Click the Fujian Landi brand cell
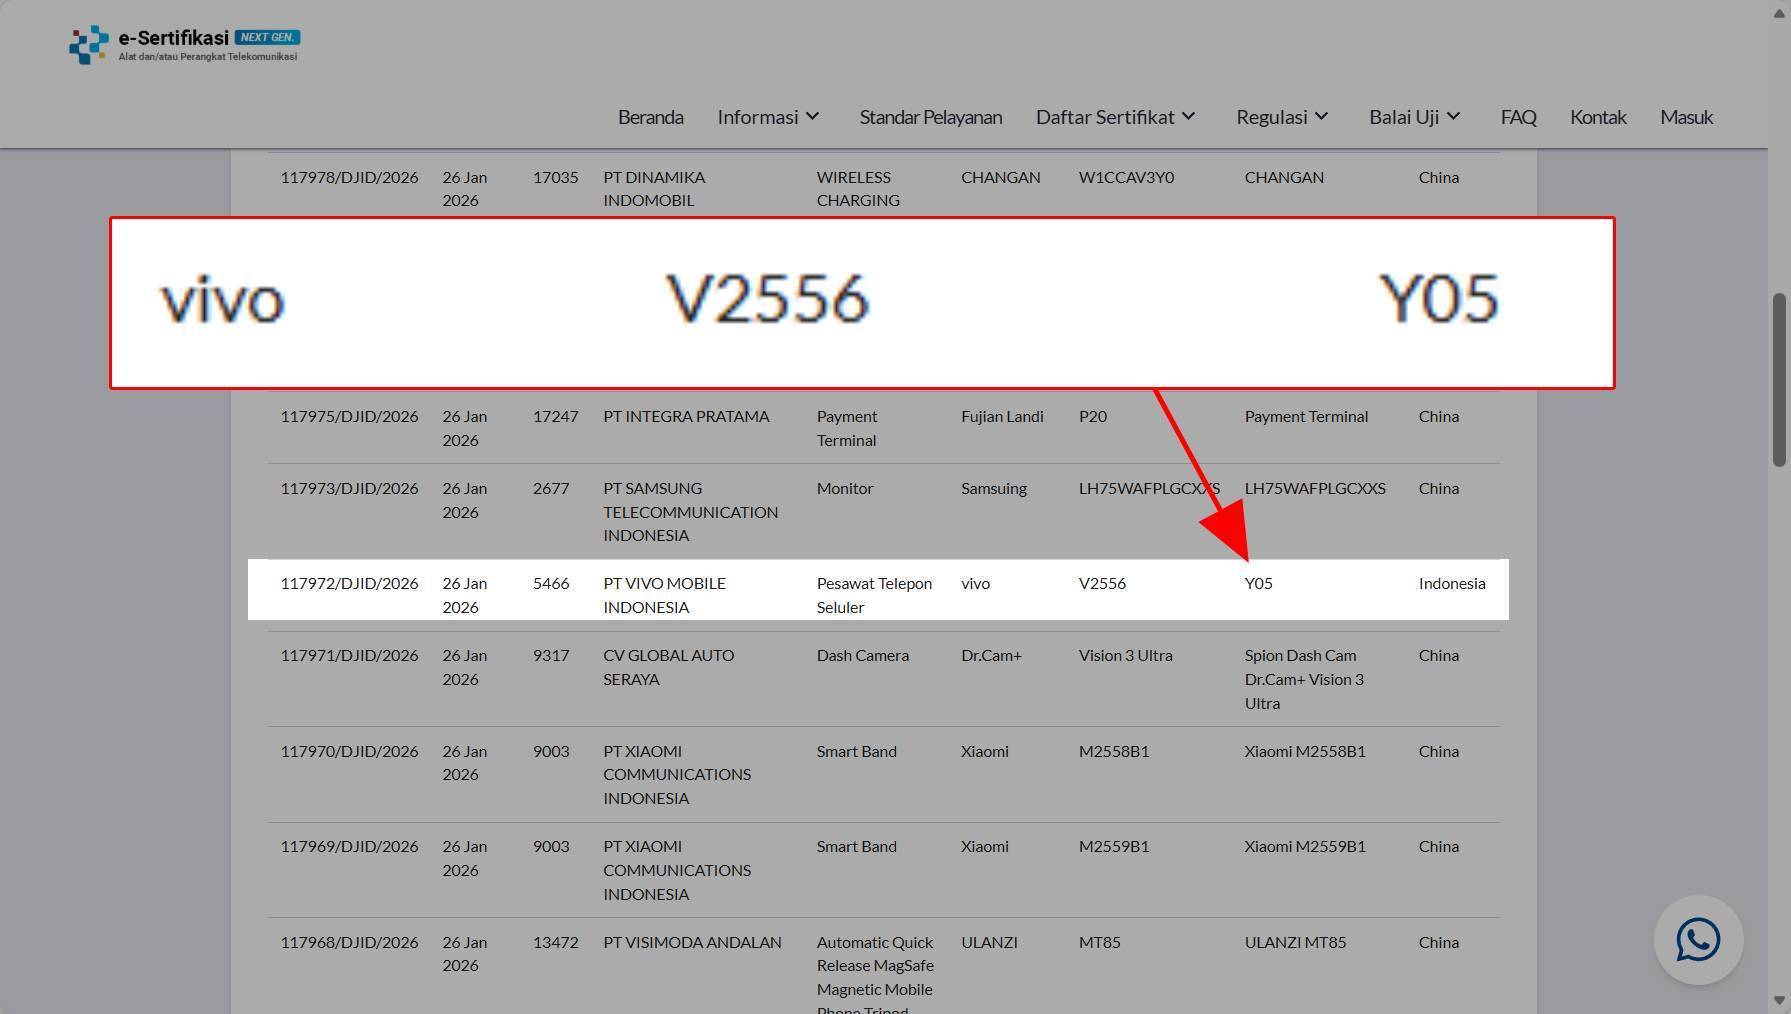 coord(1002,416)
